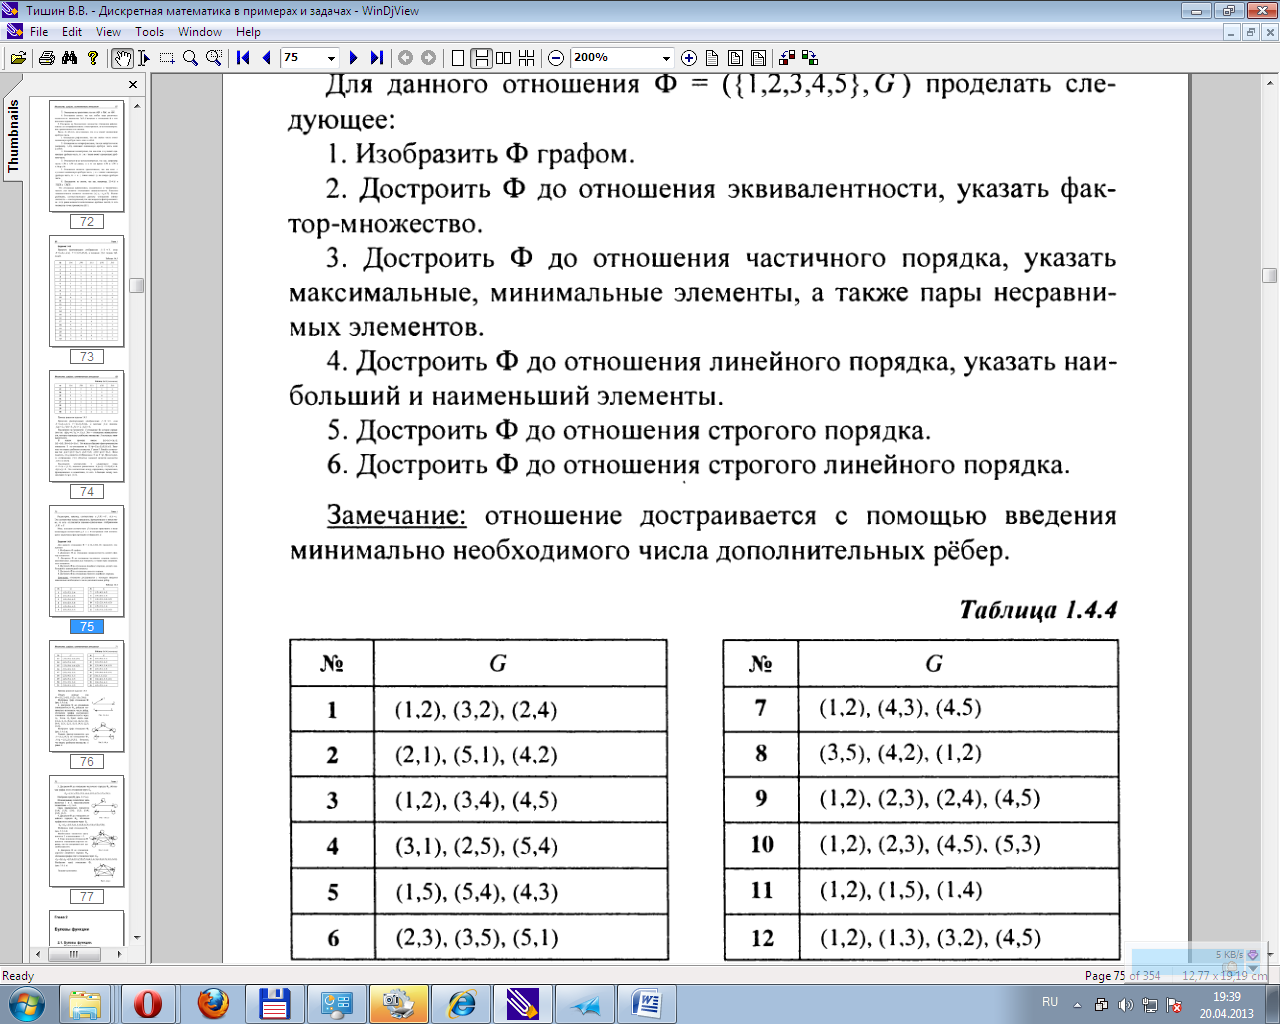Viewport: 1280px width, 1024px height.
Task: Click the Fit Width icon
Action: [758, 58]
